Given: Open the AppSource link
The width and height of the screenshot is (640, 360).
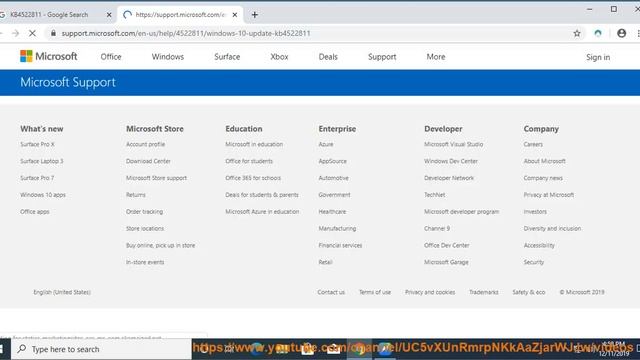Looking at the screenshot, I should (x=333, y=161).
